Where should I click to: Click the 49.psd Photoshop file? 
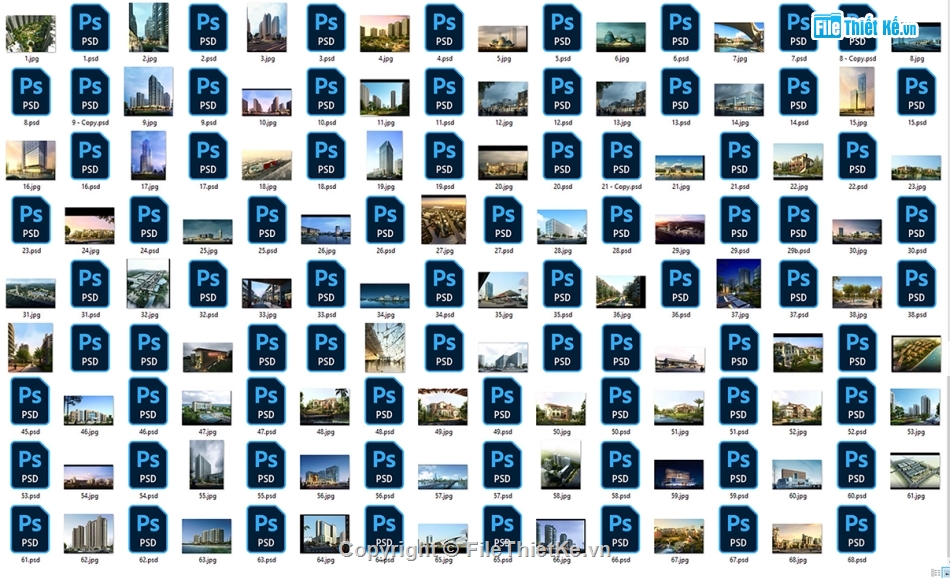(x=502, y=401)
